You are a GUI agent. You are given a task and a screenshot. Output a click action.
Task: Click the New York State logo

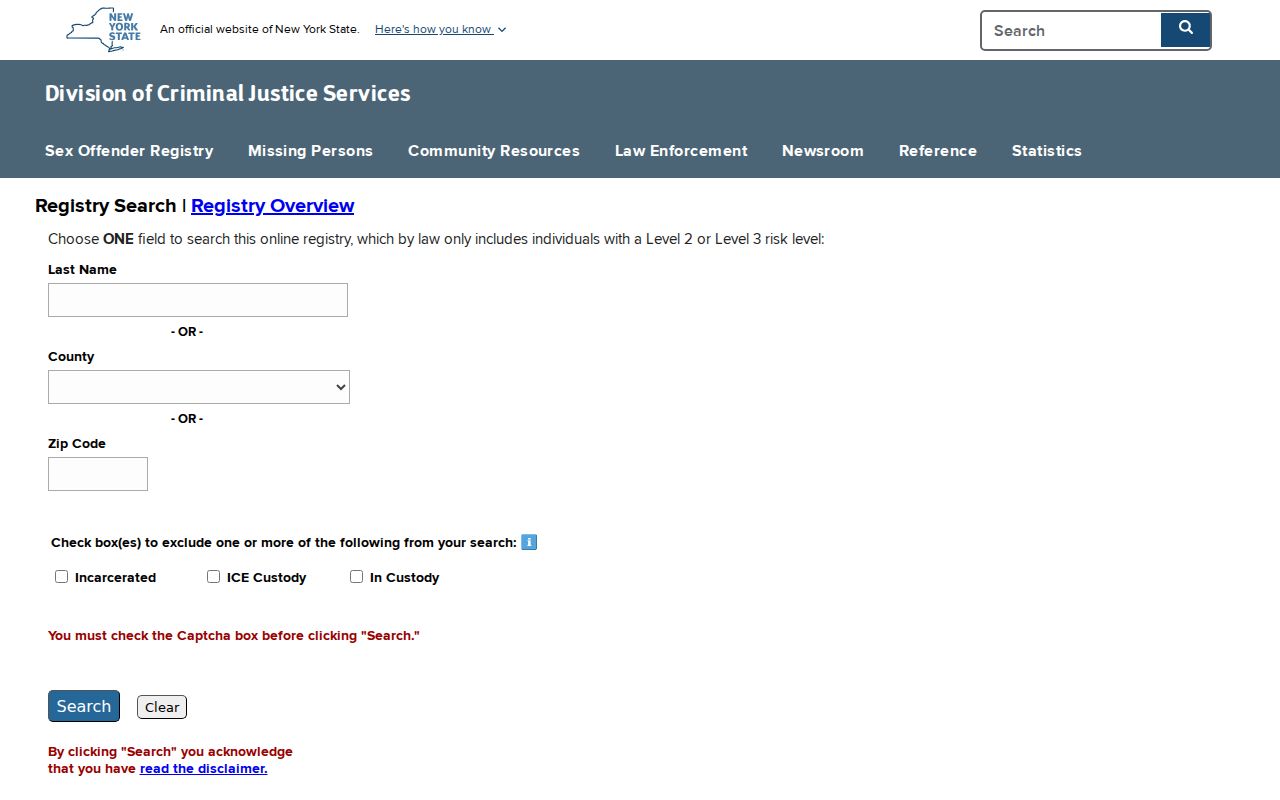(x=104, y=29)
